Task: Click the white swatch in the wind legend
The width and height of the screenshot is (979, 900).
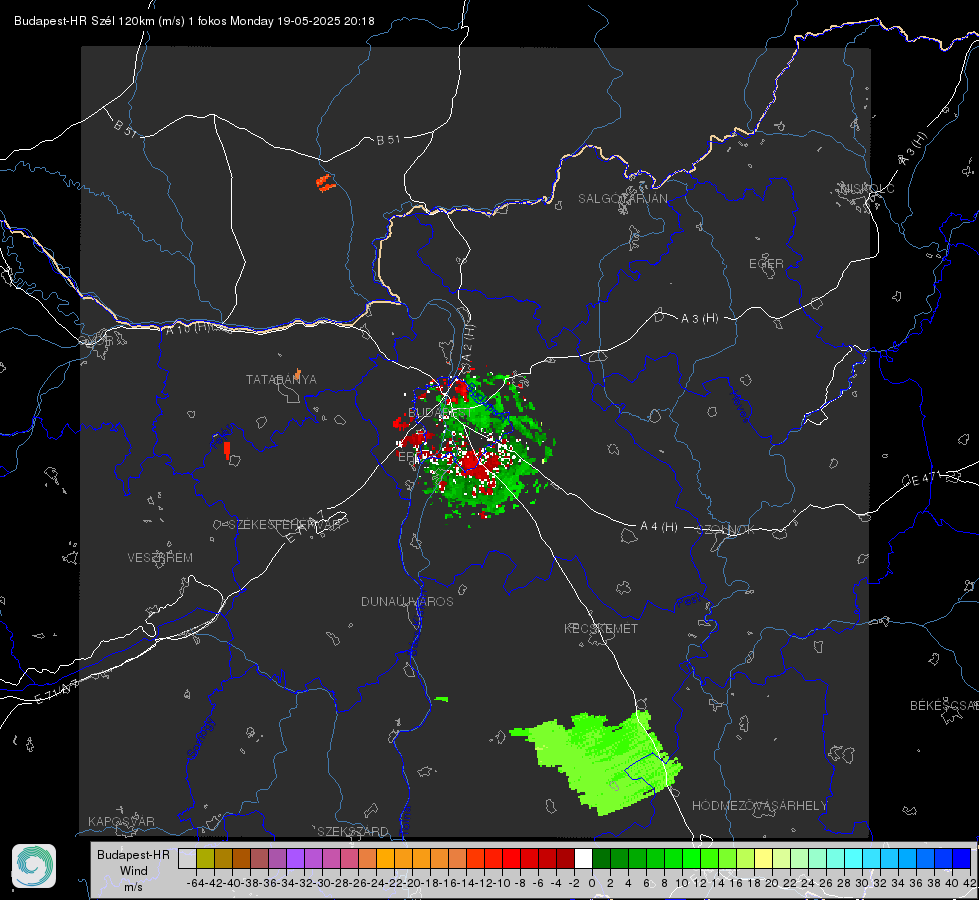Action: click(x=583, y=859)
